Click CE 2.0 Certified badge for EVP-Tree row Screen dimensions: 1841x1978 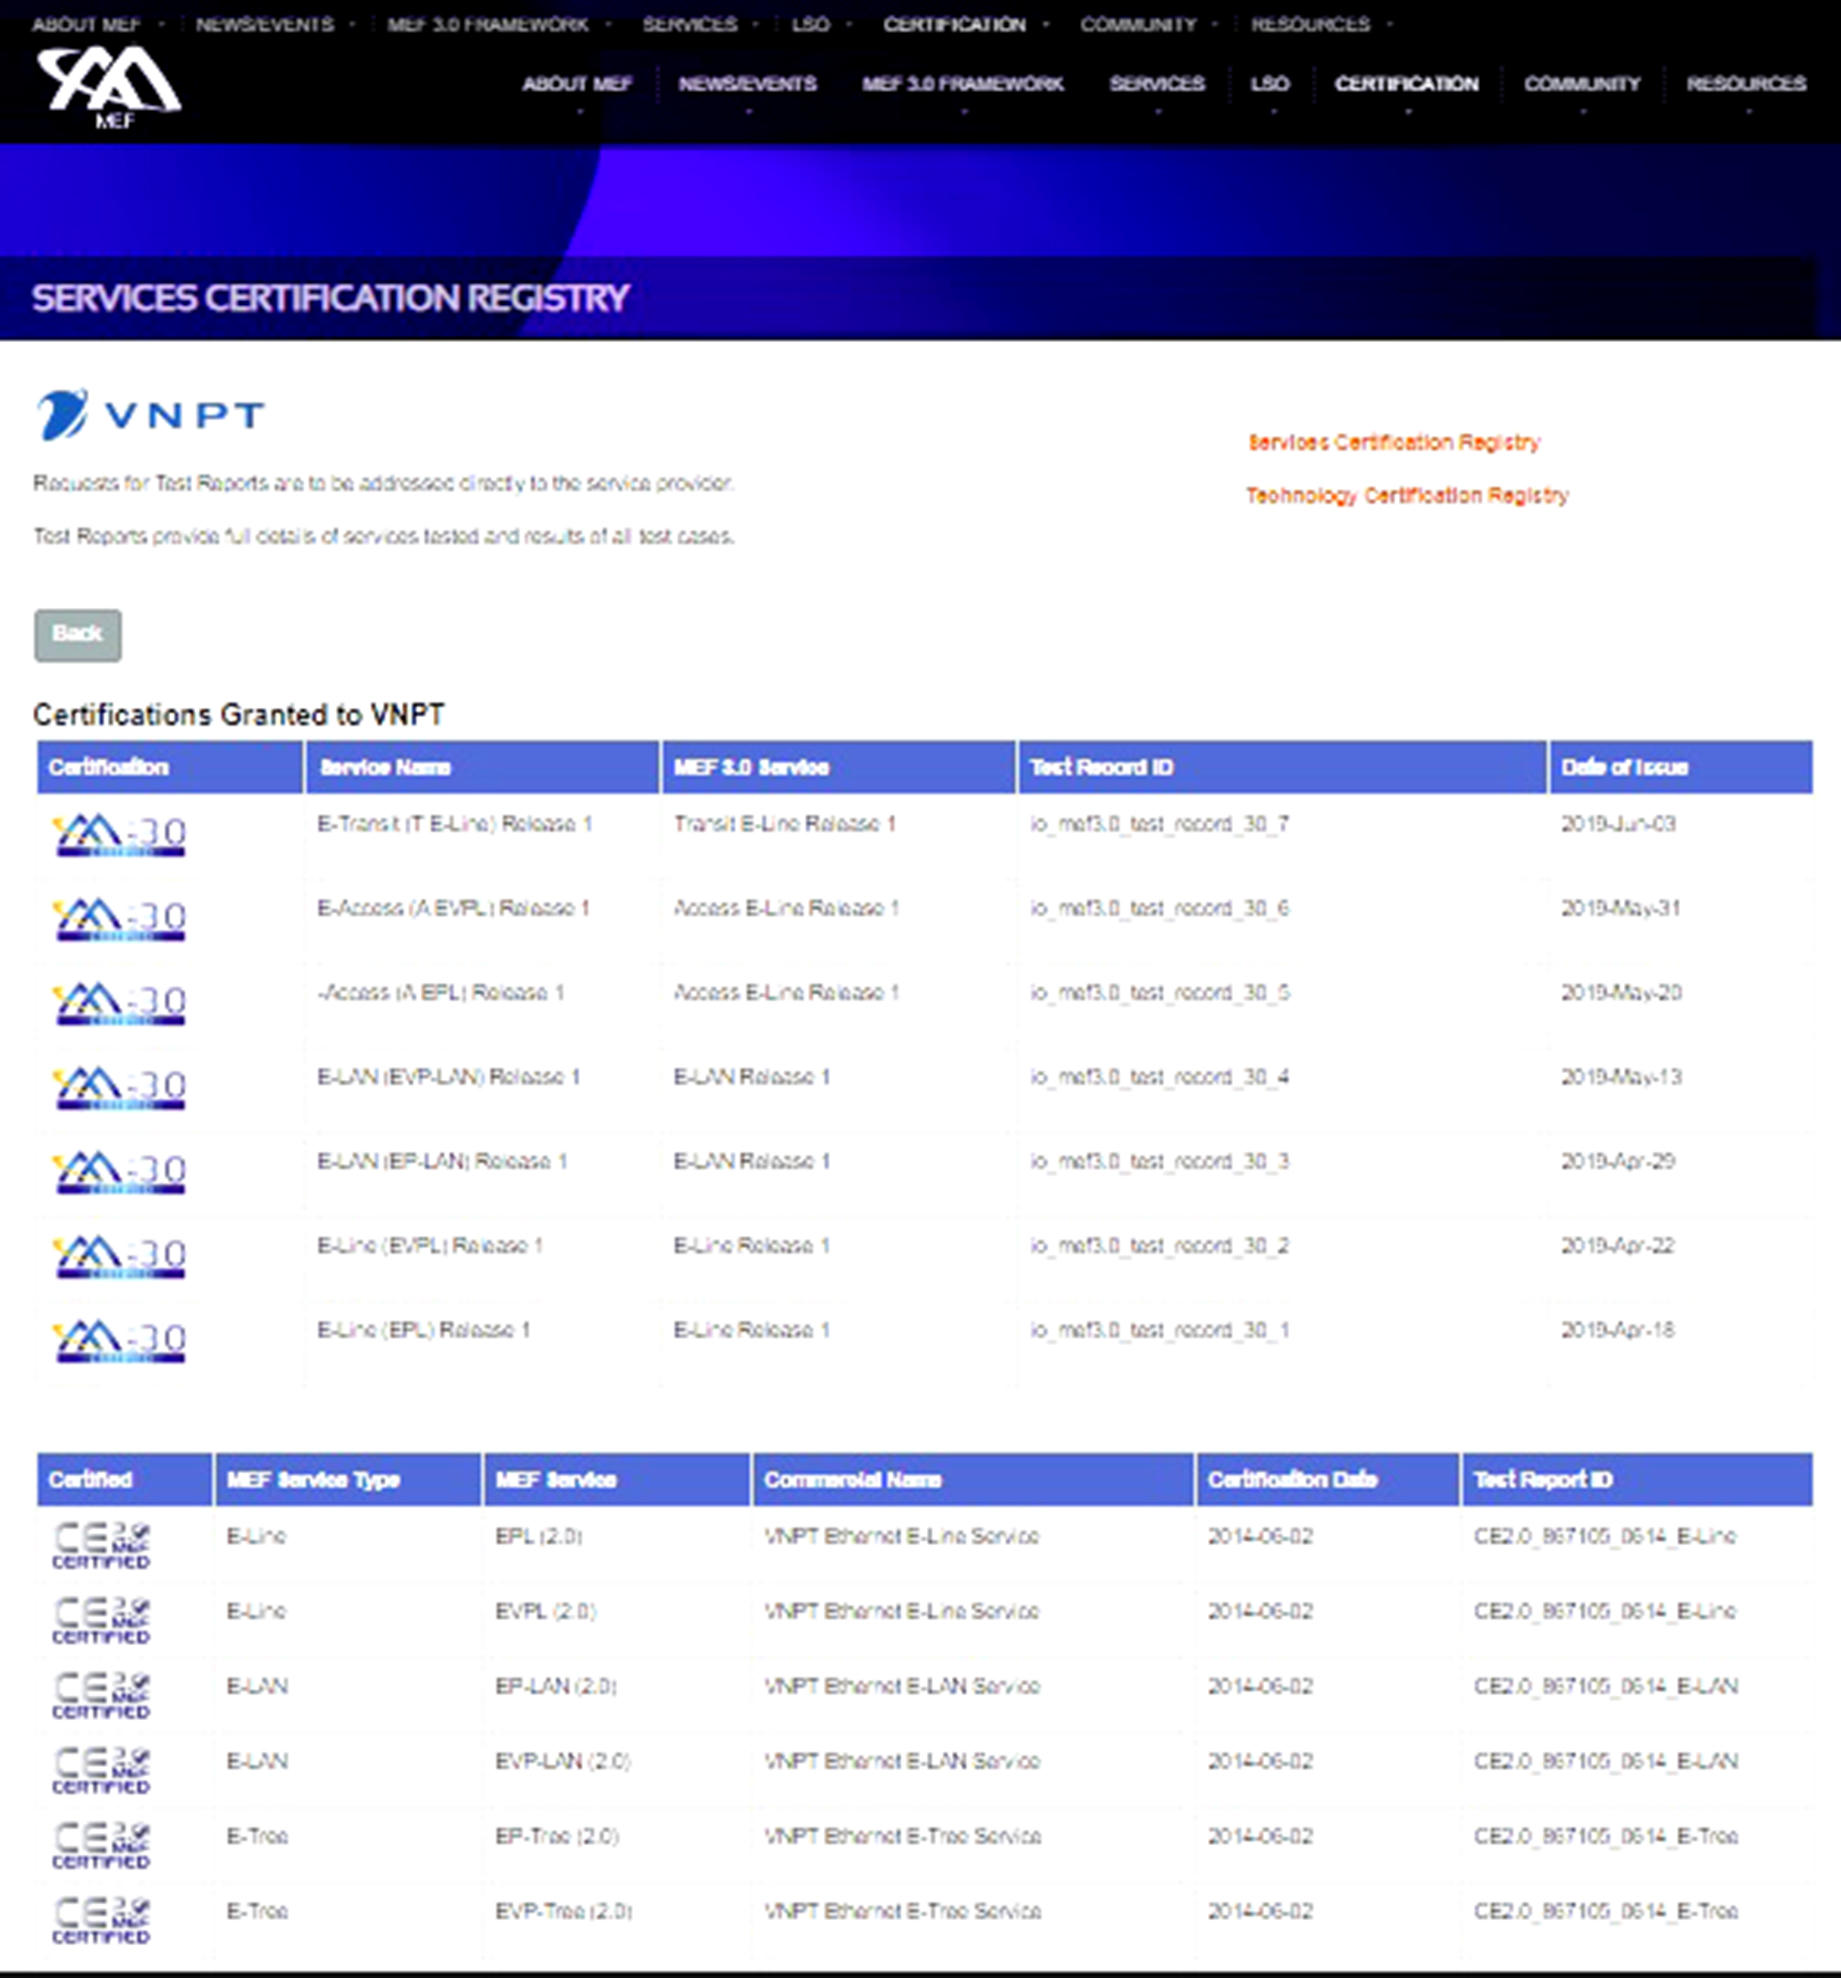click(101, 1921)
